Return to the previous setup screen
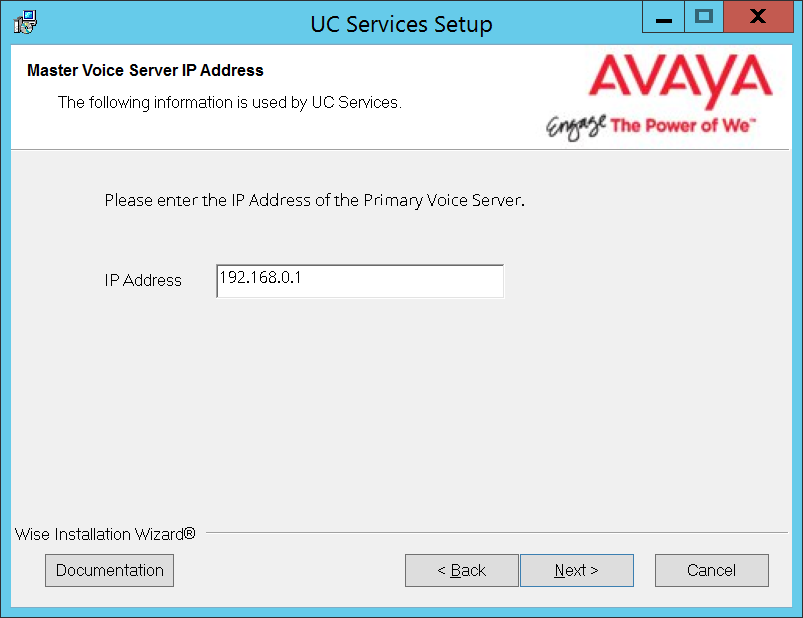The width and height of the screenshot is (803, 618). pyautogui.click(x=461, y=570)
